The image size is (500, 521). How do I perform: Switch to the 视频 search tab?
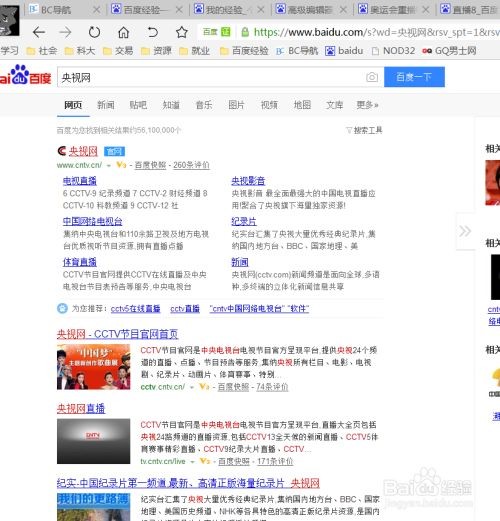coord(269,105)
